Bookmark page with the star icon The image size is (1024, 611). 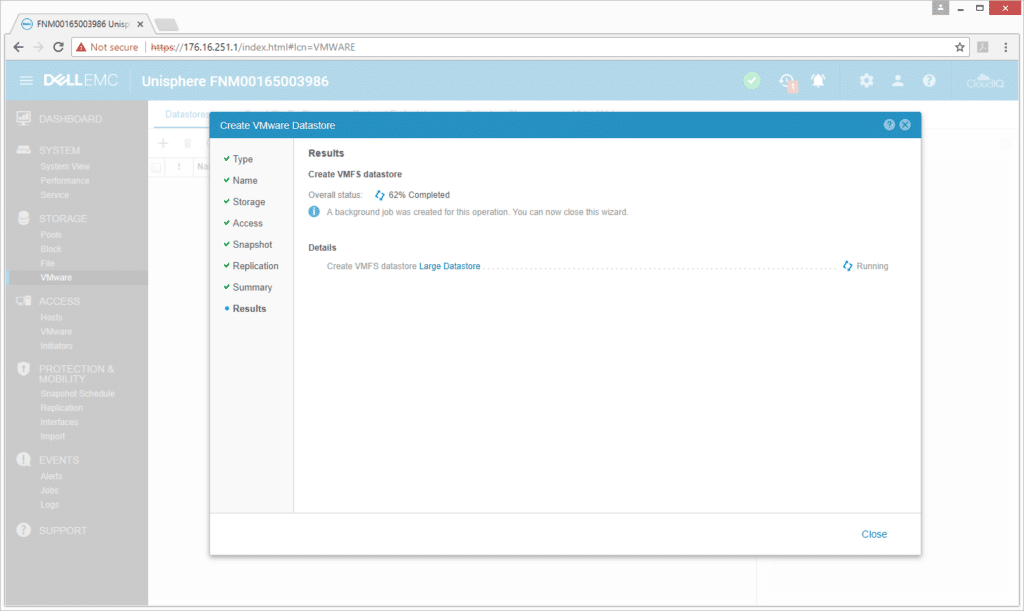[959, 47]
